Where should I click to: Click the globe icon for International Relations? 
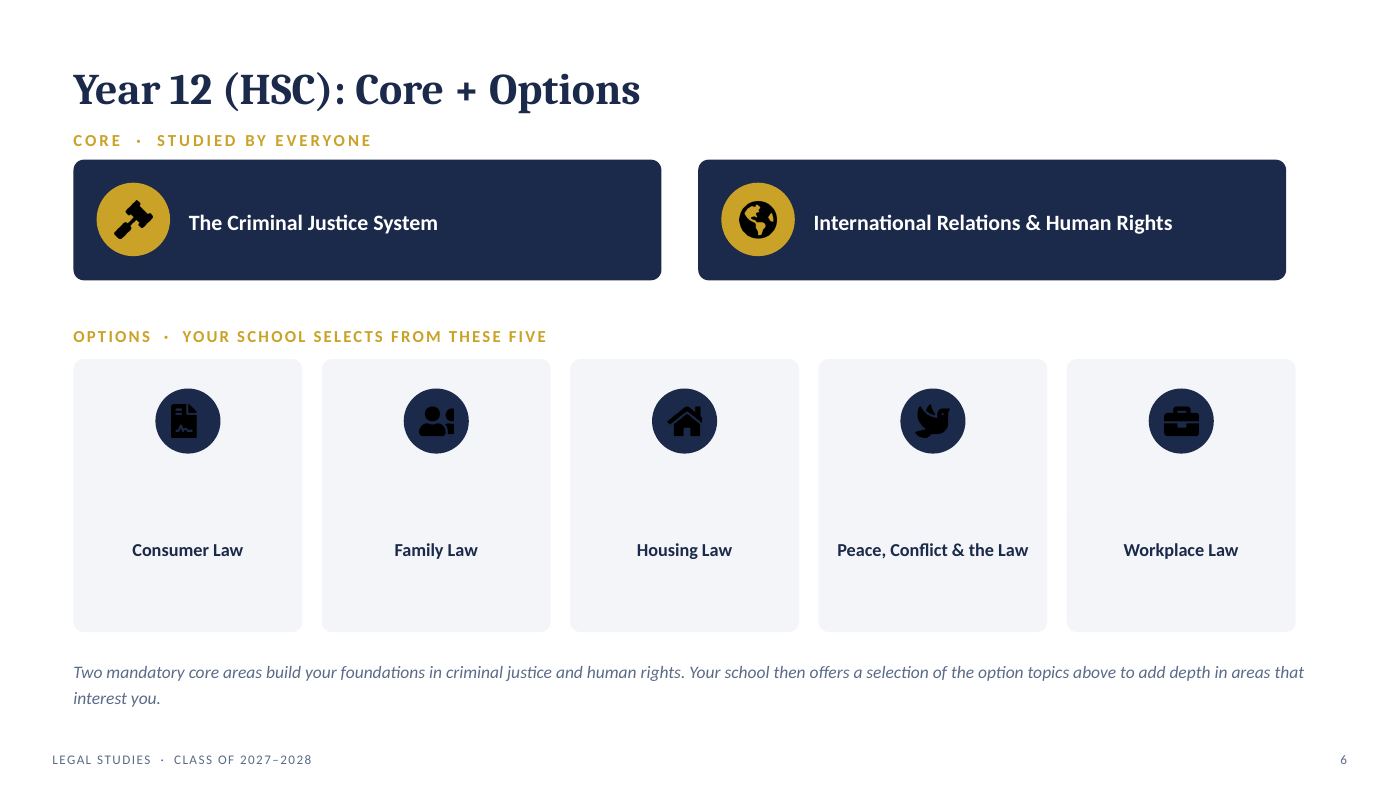pyautogui.click(x=758, y=220)
